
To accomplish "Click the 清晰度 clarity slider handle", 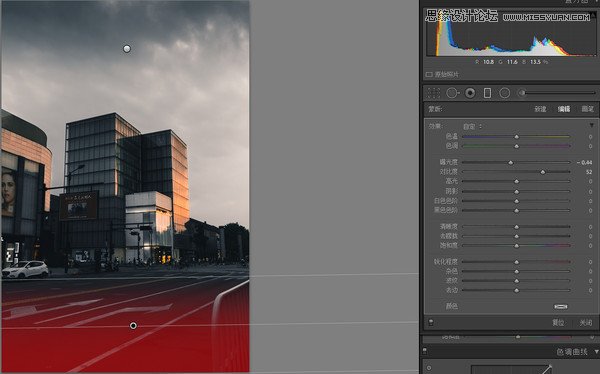I will (x=517, y=227).
